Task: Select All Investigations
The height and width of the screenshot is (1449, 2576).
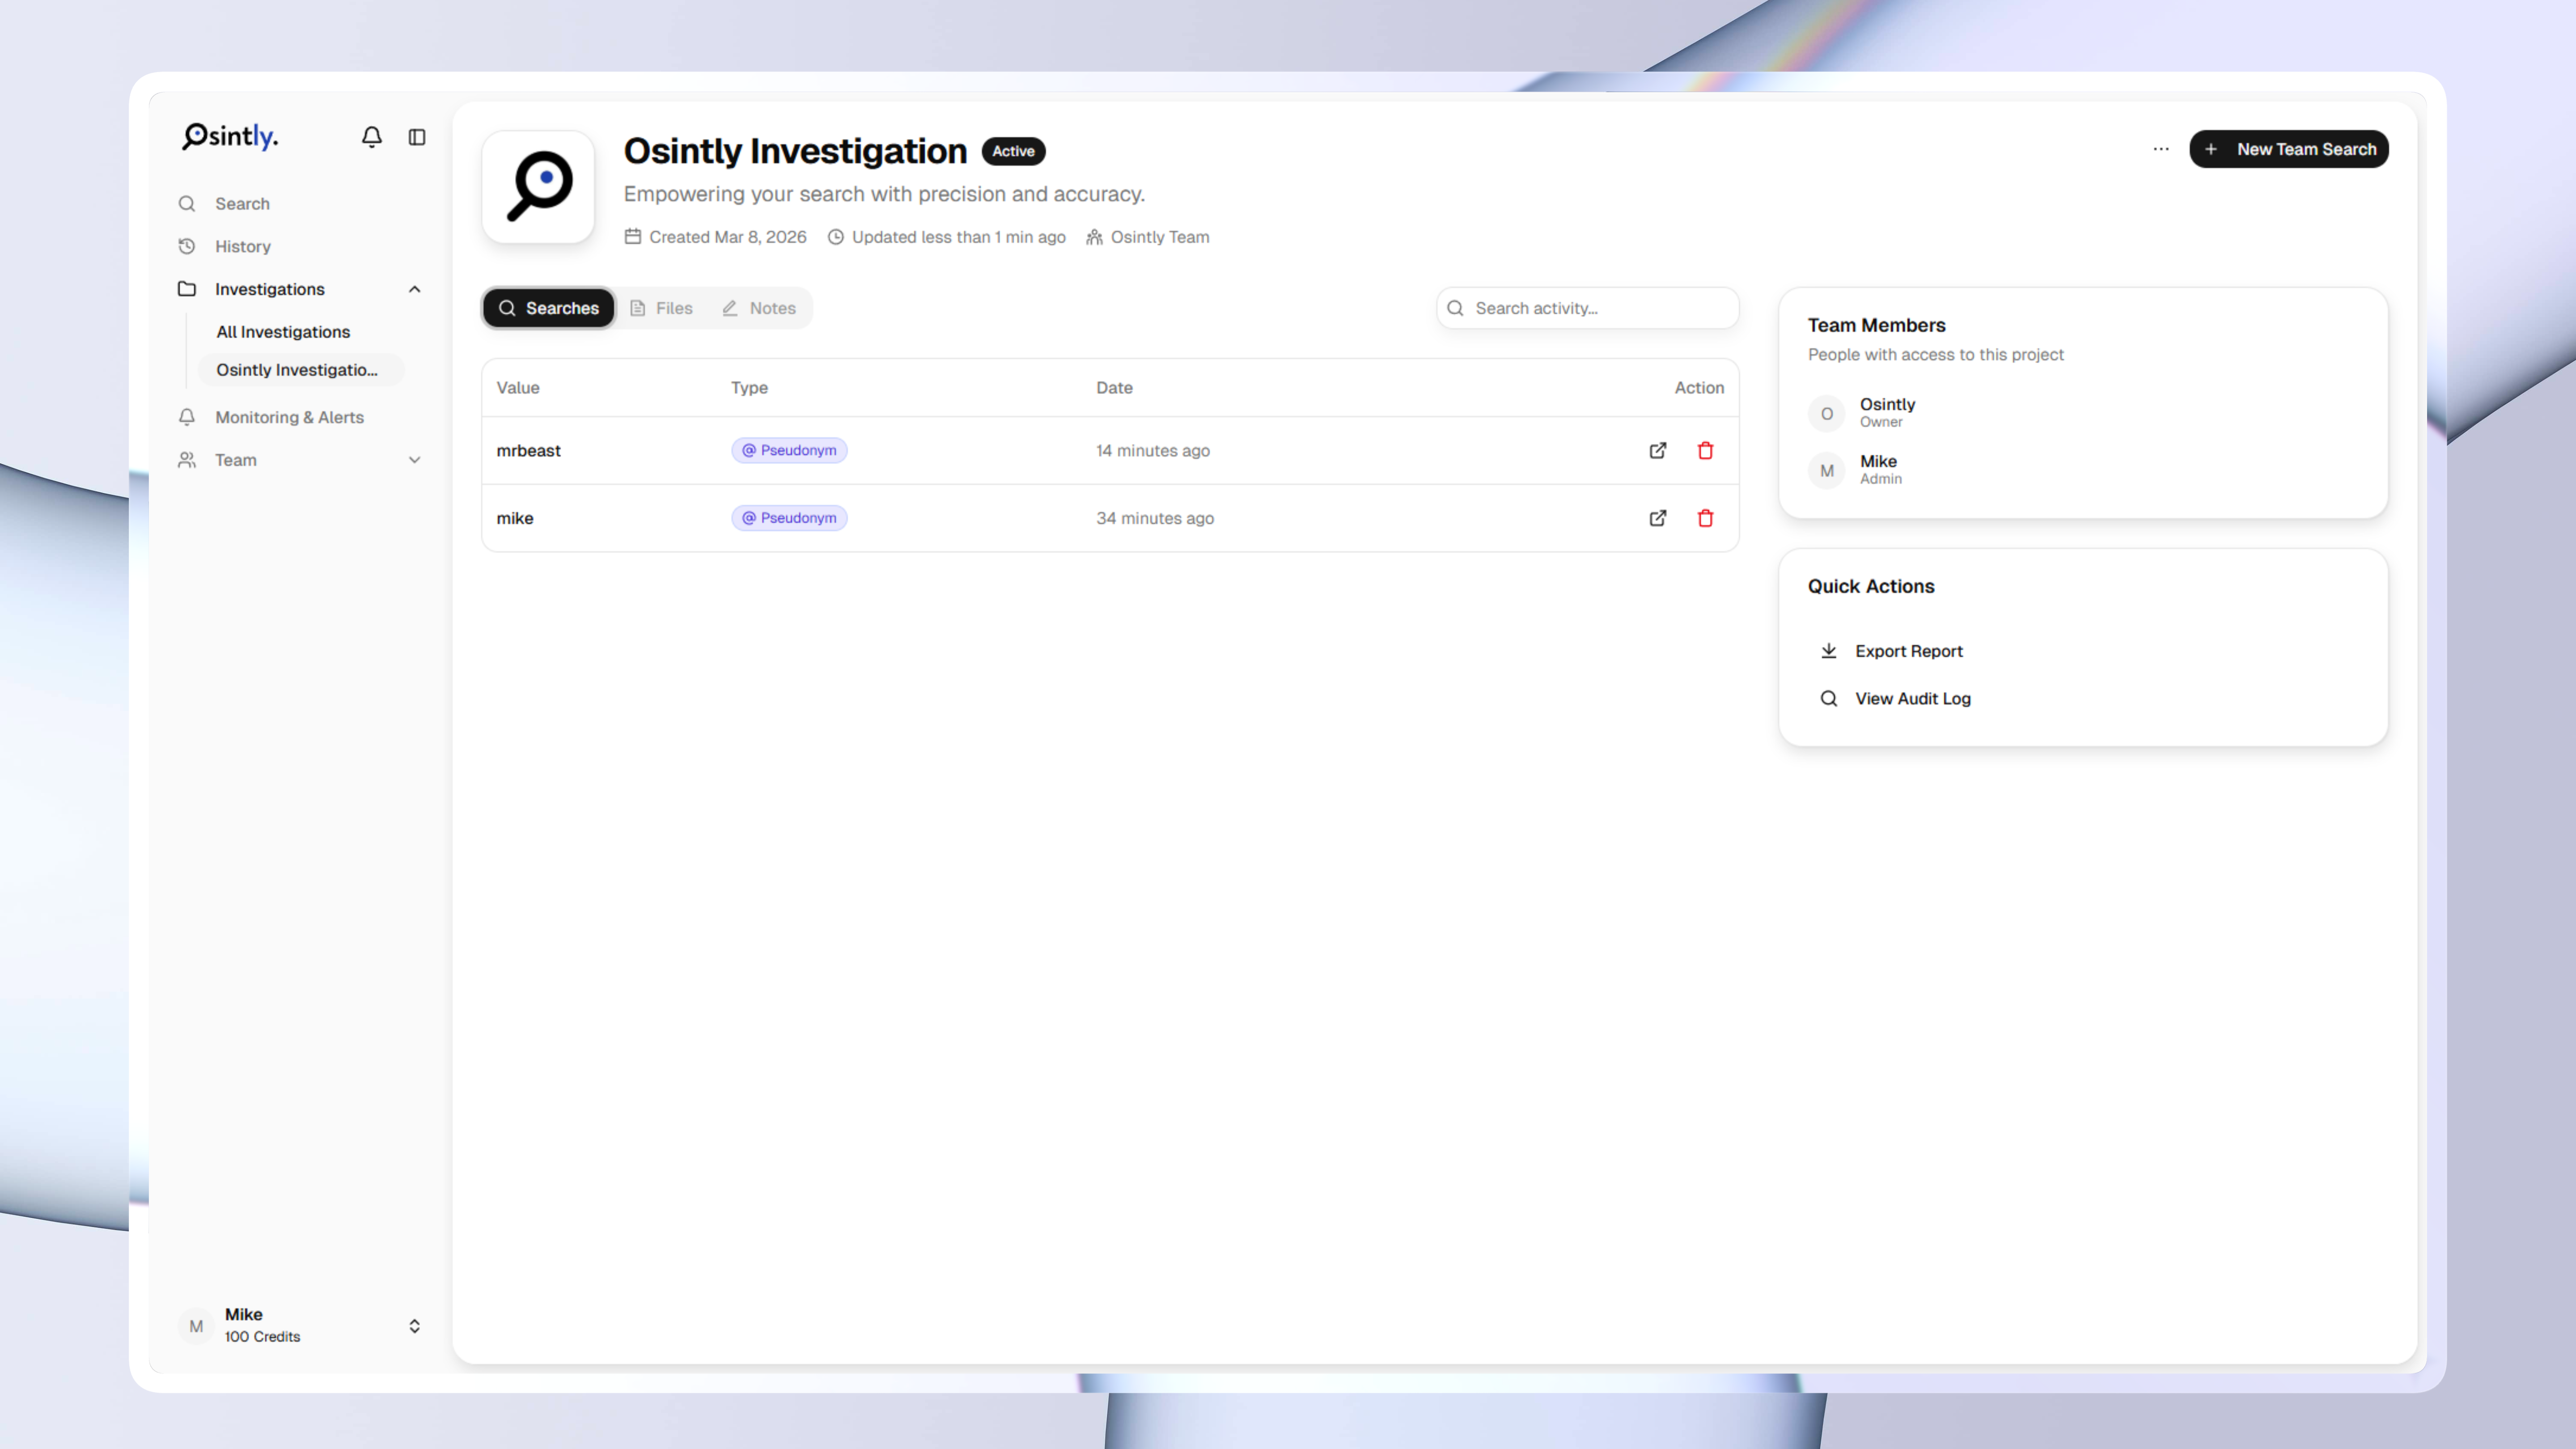Action: [283, 332]
